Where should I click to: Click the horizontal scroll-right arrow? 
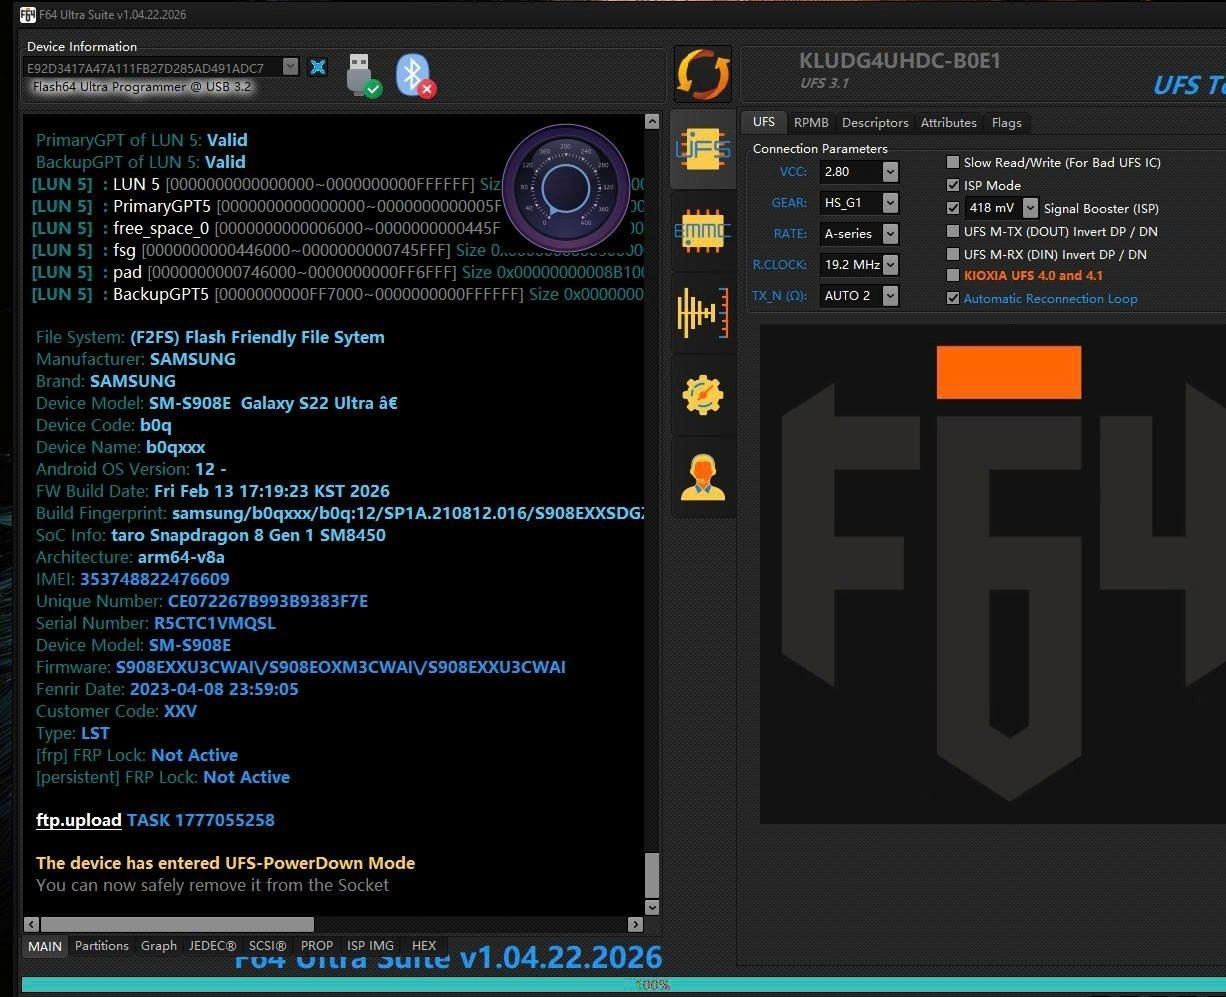(635, 924)
